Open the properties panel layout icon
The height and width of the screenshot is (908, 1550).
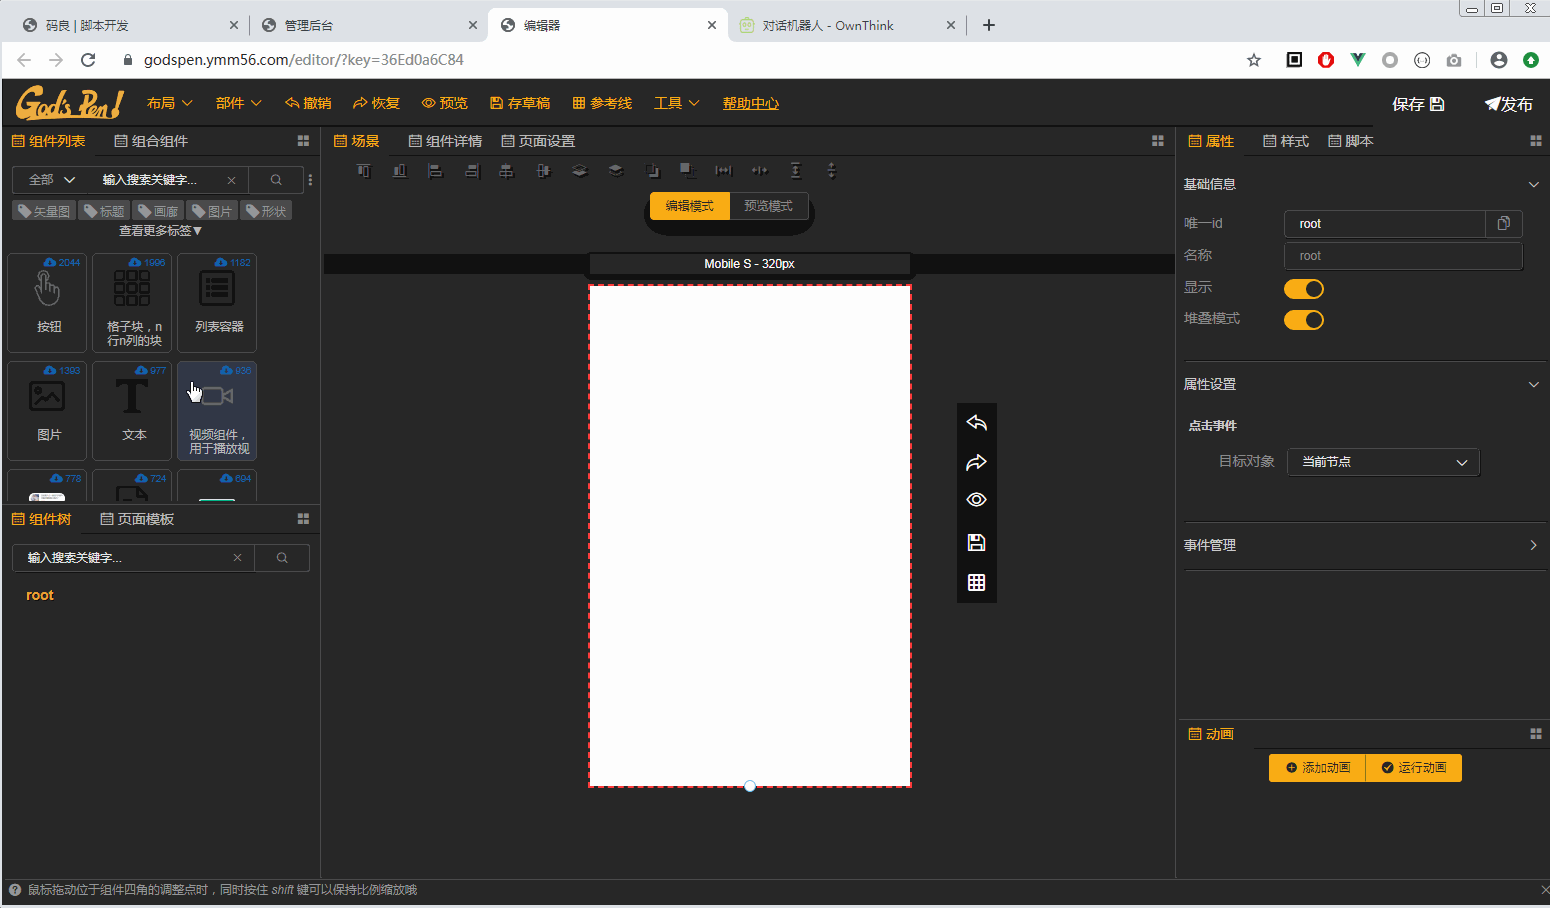coord(1536,141)
